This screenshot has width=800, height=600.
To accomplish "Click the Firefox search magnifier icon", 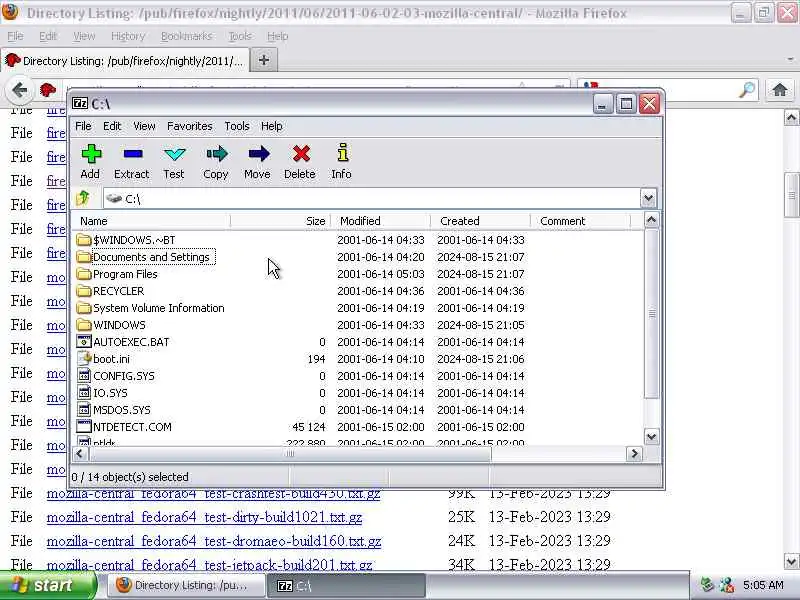I will [x=747, y=90].
